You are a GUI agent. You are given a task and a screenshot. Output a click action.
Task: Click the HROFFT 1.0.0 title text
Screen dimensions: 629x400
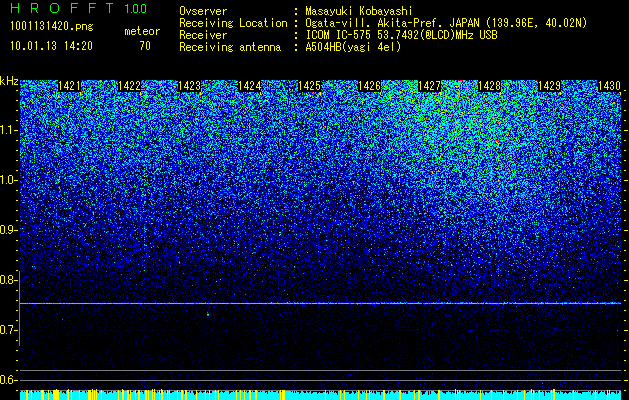(x=79, y=8)
